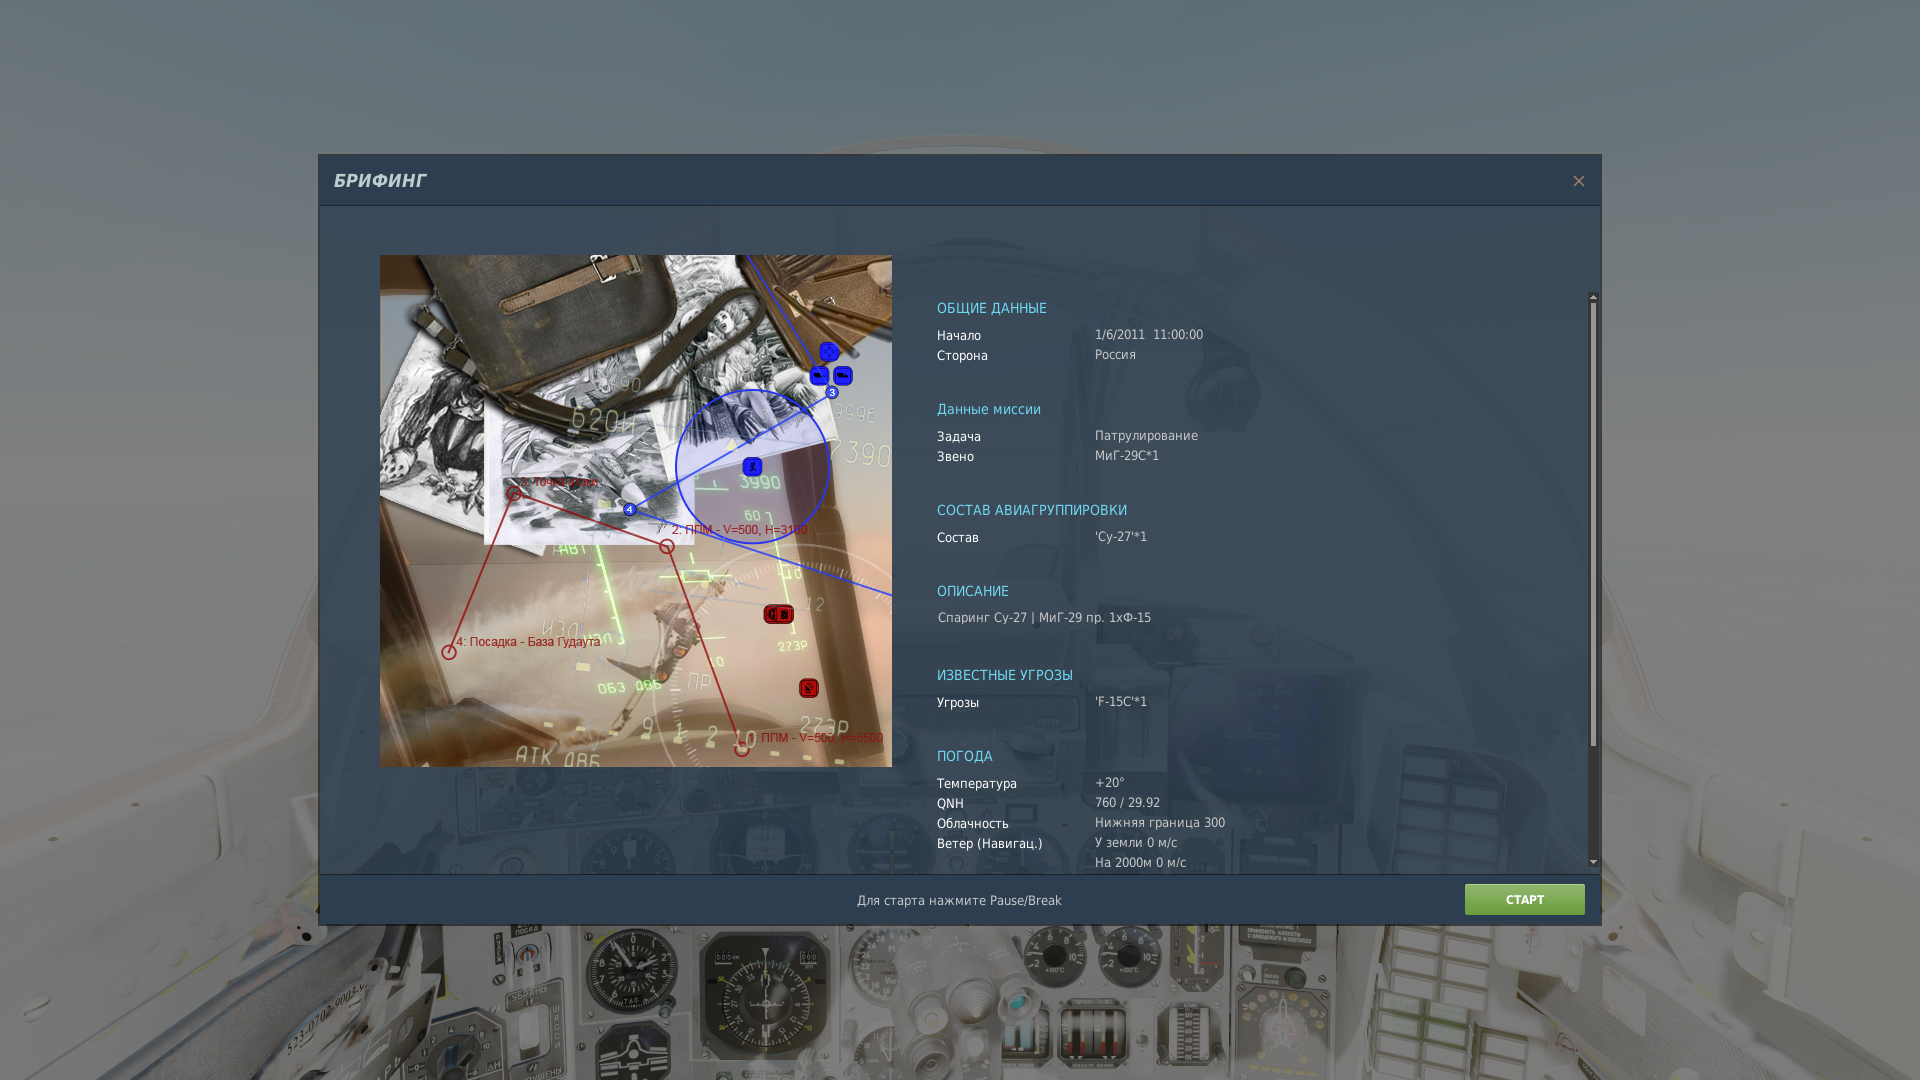The height and width of the screenshot is (1080, 1920).
Task: Click the ОПИСАНИЕ section heading
Action: click(972, 591)
